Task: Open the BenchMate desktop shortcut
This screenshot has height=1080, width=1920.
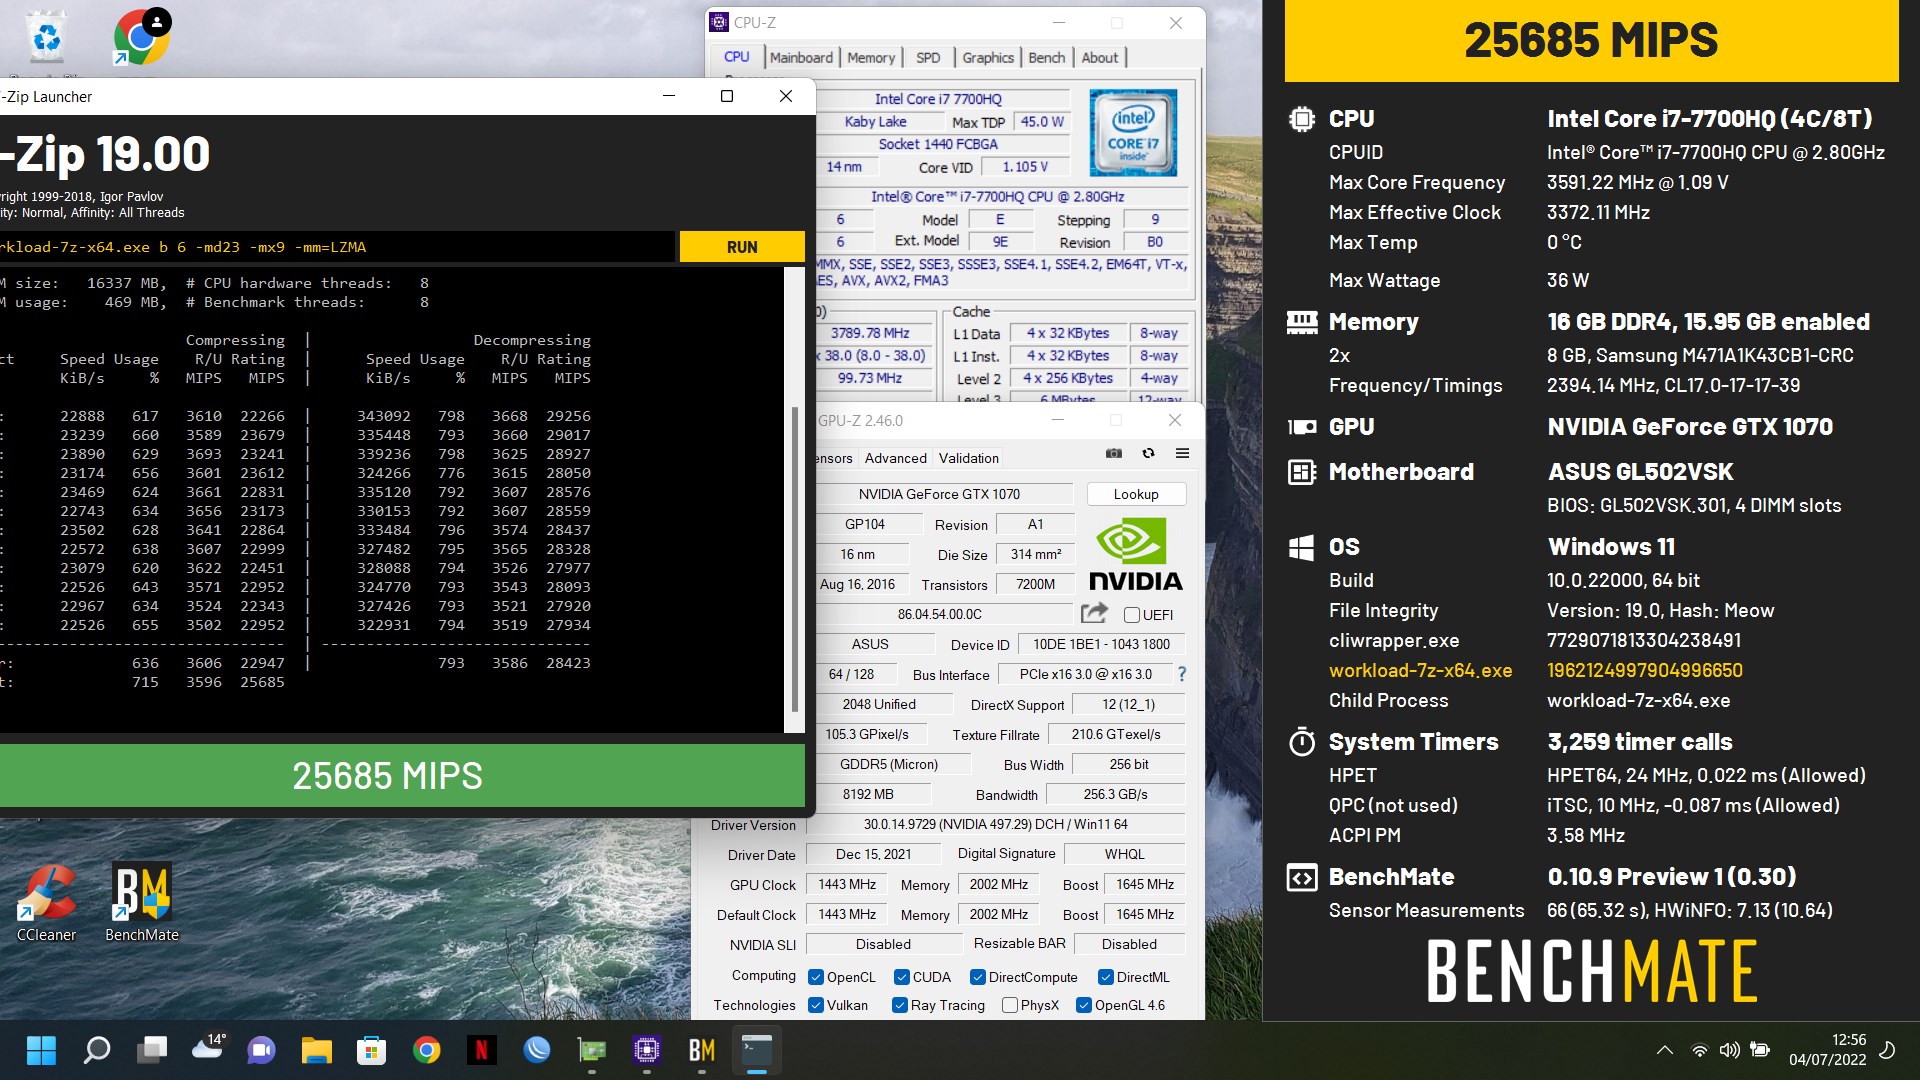Action: tap(142, 903)
